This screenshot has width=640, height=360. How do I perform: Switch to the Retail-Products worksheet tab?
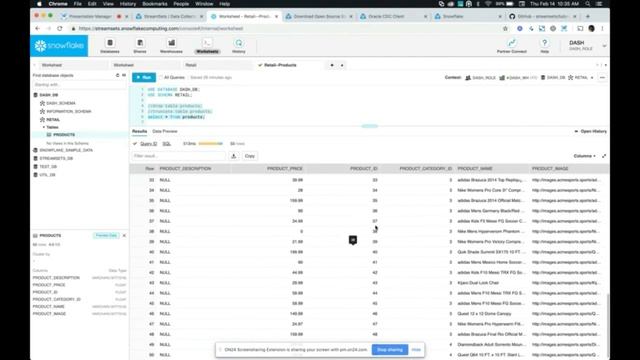280,65
